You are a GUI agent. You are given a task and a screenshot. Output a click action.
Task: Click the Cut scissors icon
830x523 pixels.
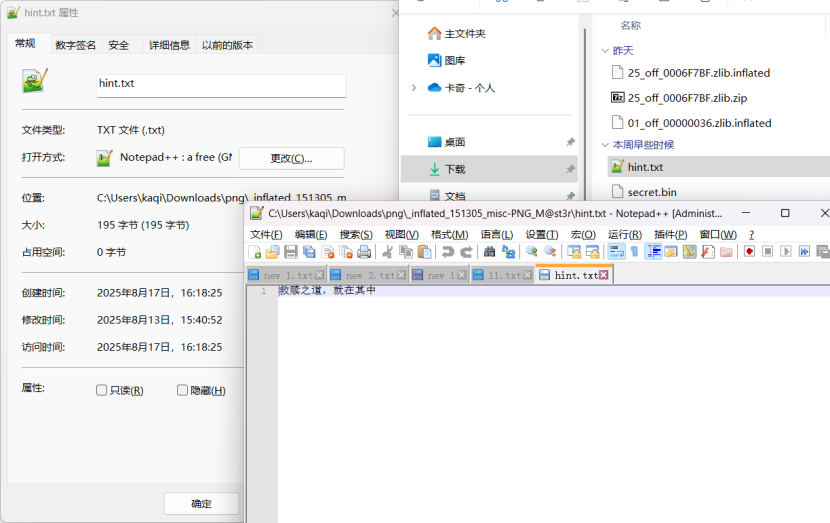(x=388, y=252)
